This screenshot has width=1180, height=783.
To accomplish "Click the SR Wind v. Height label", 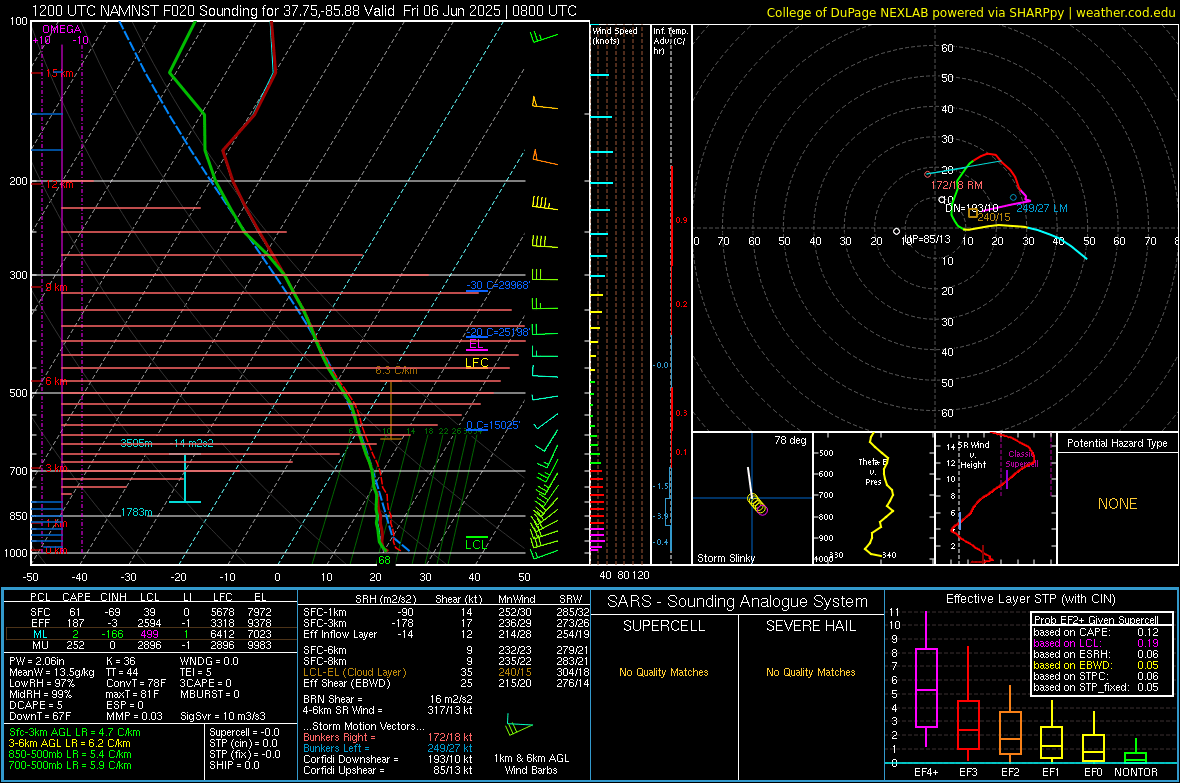I will click(x=973, y=455).
